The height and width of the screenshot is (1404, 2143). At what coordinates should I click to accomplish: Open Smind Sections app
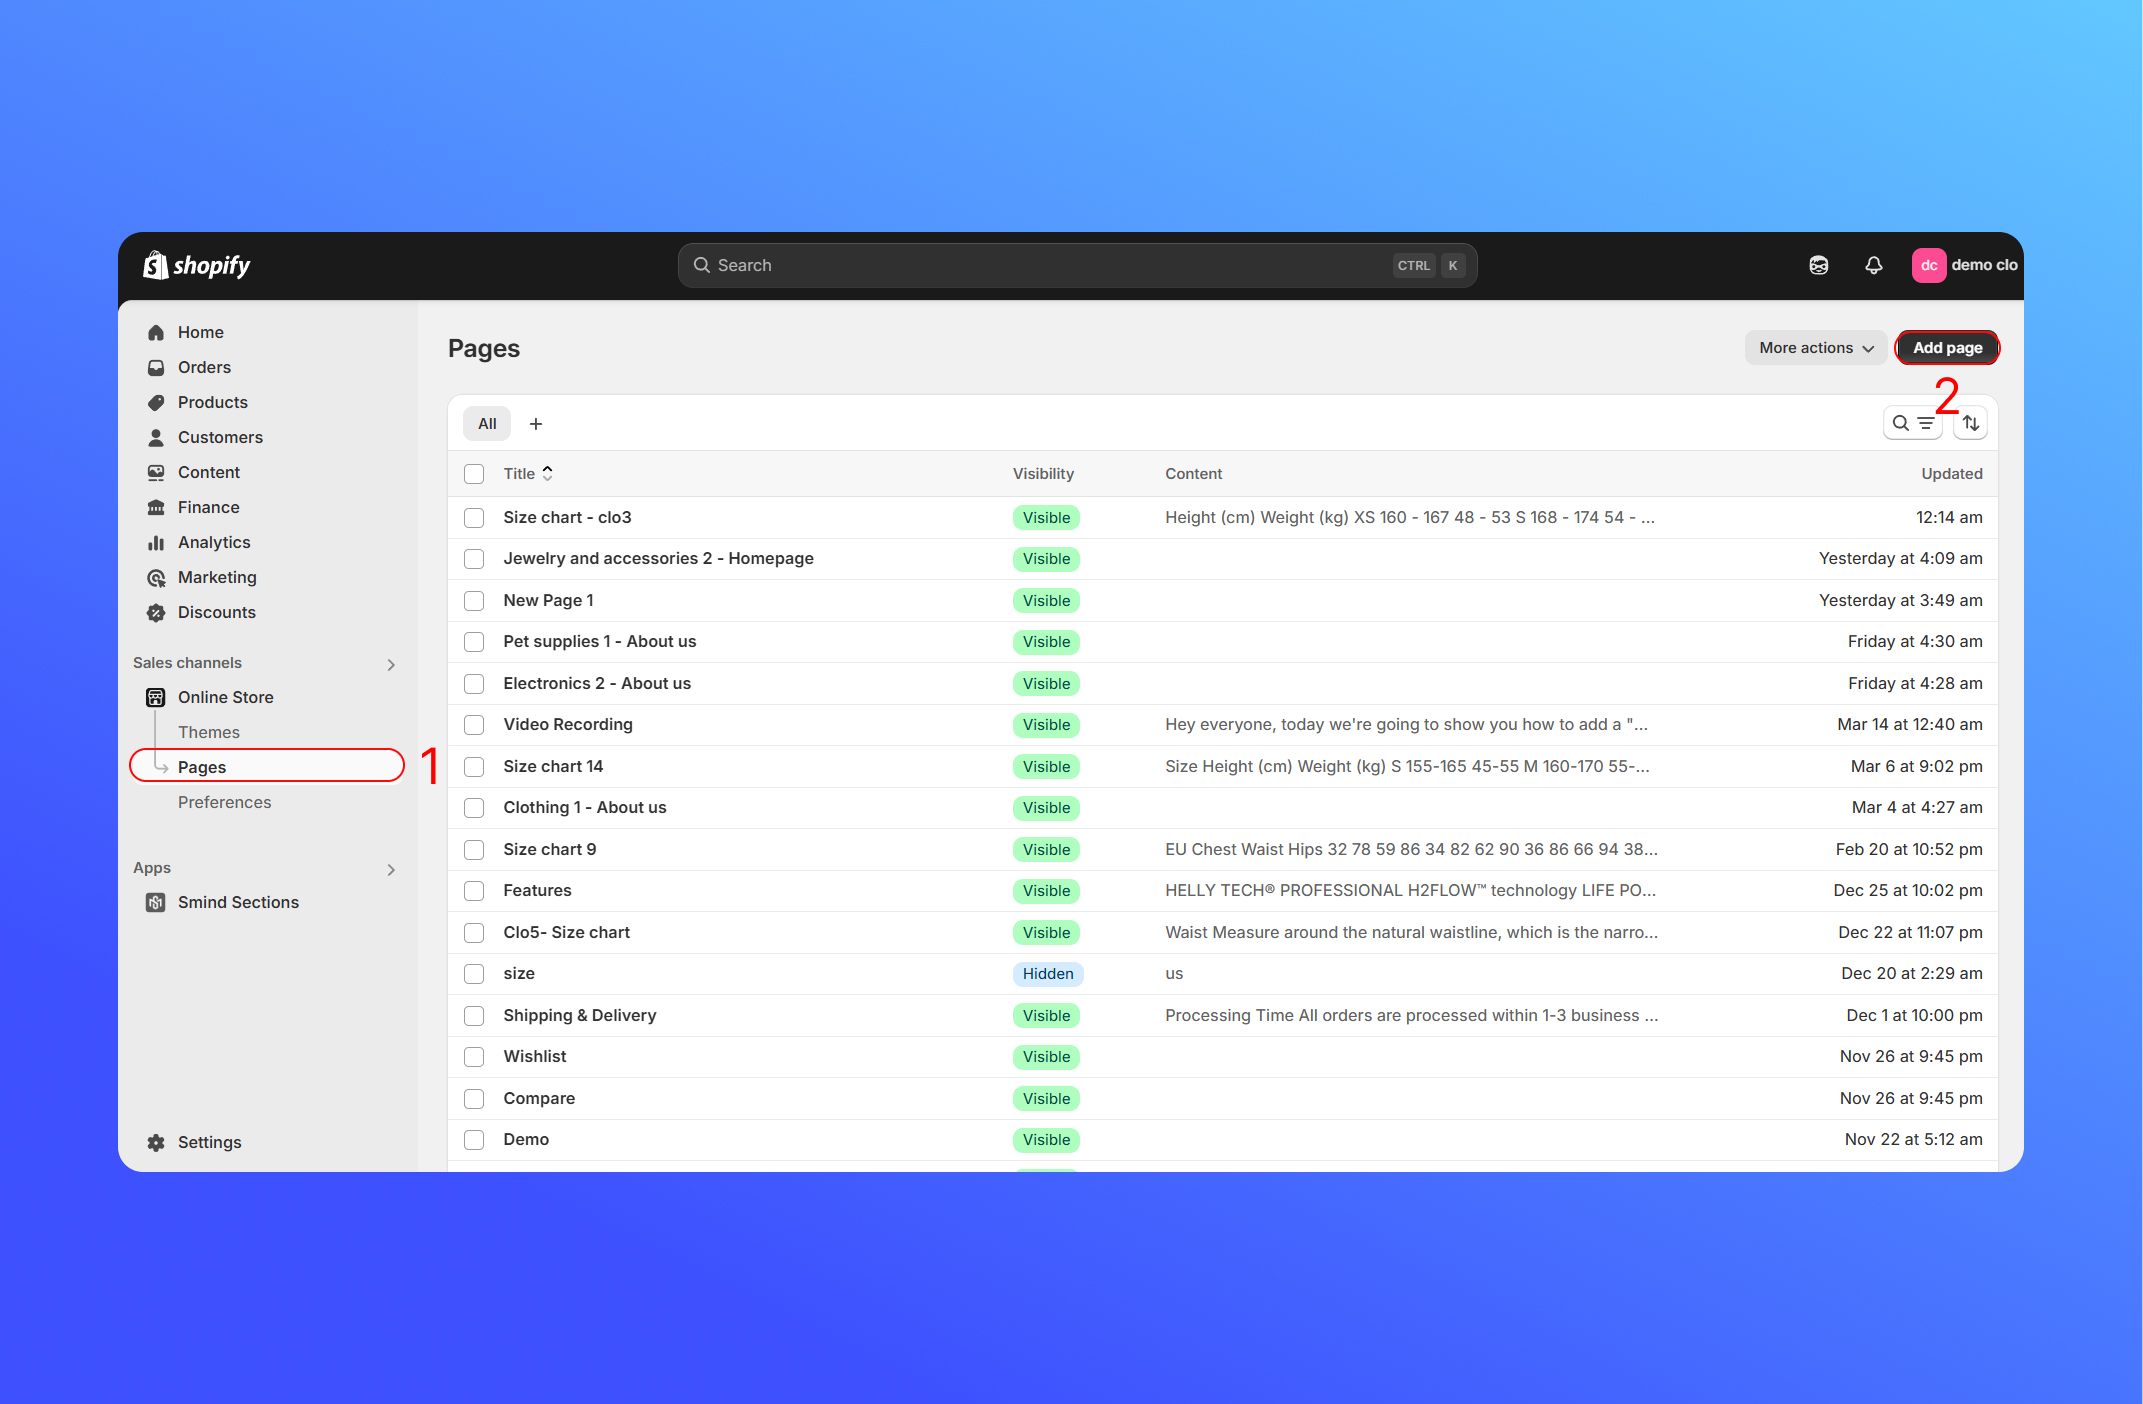237,902
